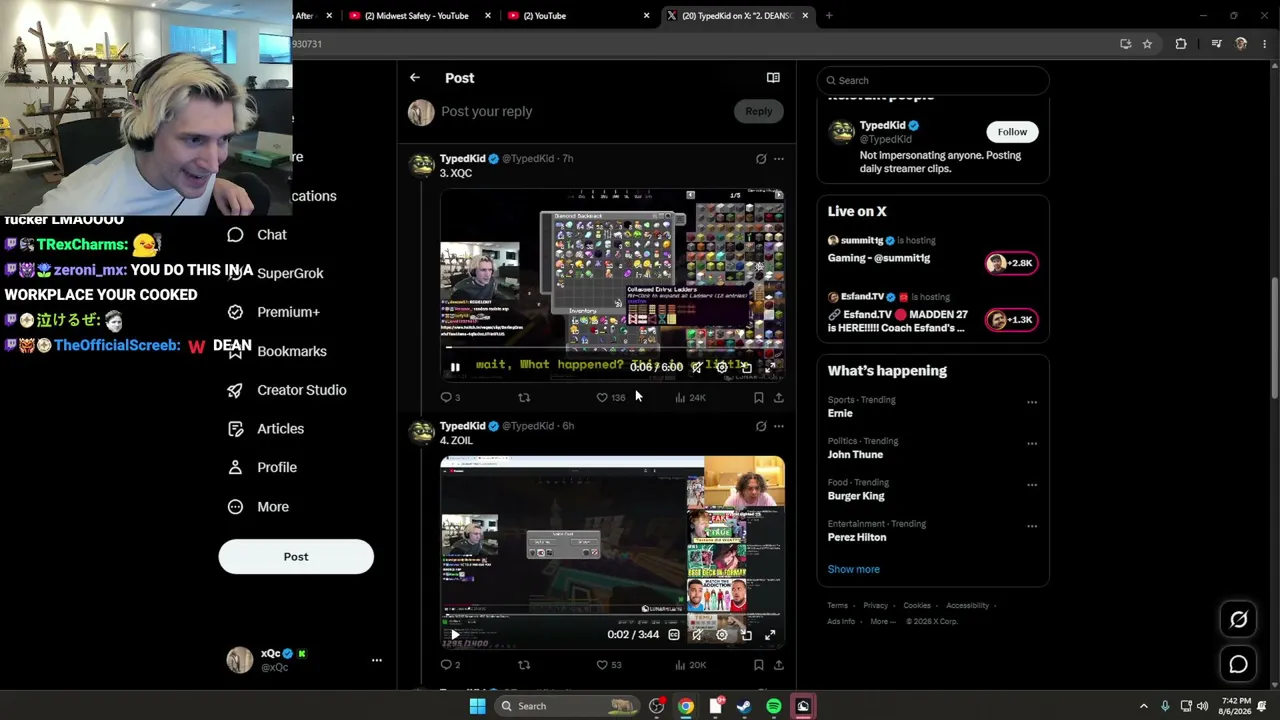The height and width of the screenshot is (720, 1280).
Task: View analytics of the 3. XQC post
Action: pyautogui.click(x=690, y=397)
